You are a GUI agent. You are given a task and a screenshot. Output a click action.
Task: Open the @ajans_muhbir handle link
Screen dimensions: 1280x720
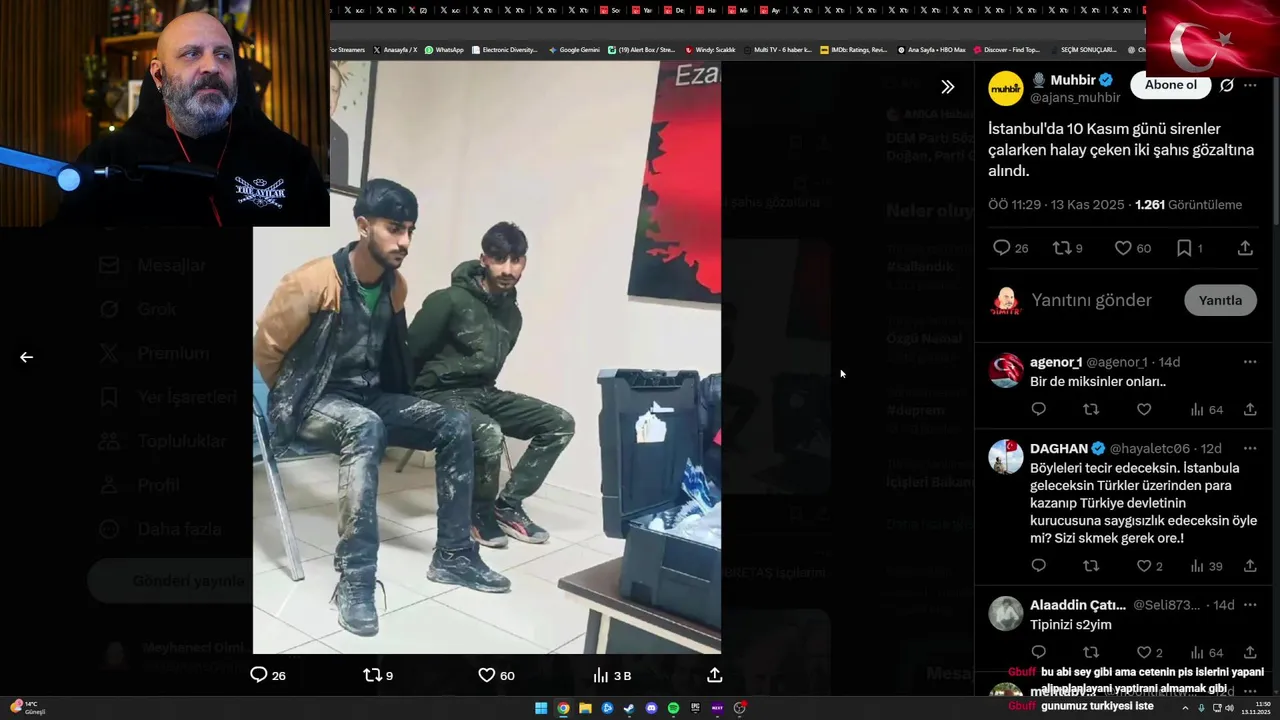pyautogui.click(x=1075, y=98)
